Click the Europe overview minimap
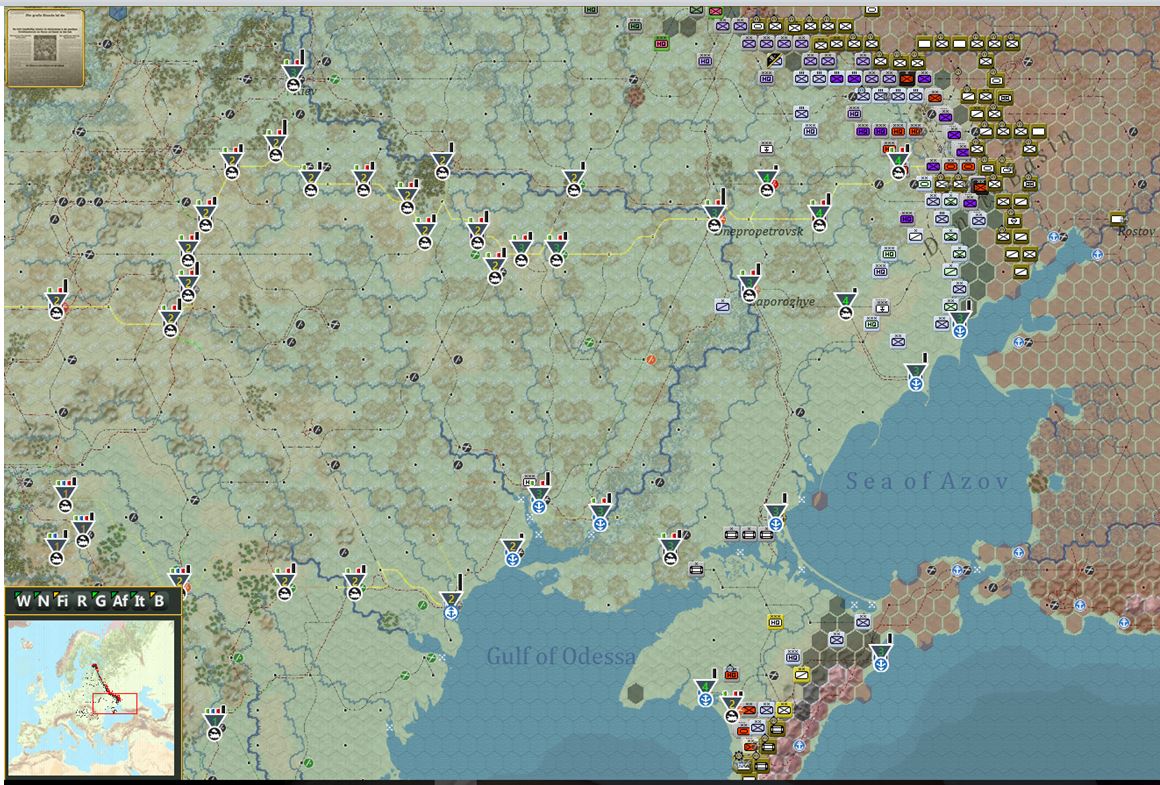The image size is (1160, 785). [x=92, y=698]
